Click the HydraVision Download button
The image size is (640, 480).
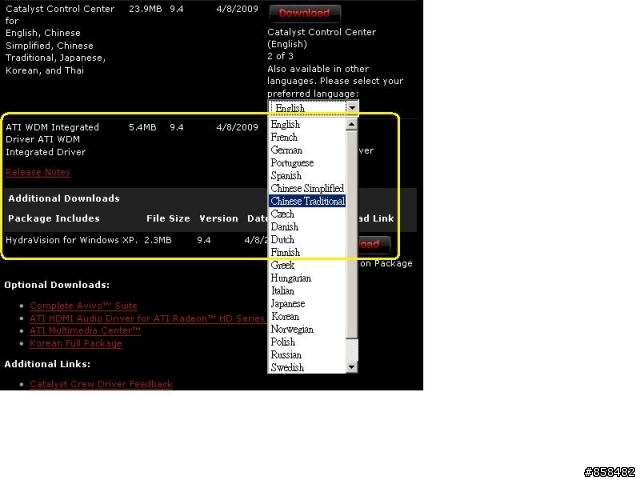[x=374, y=244]
